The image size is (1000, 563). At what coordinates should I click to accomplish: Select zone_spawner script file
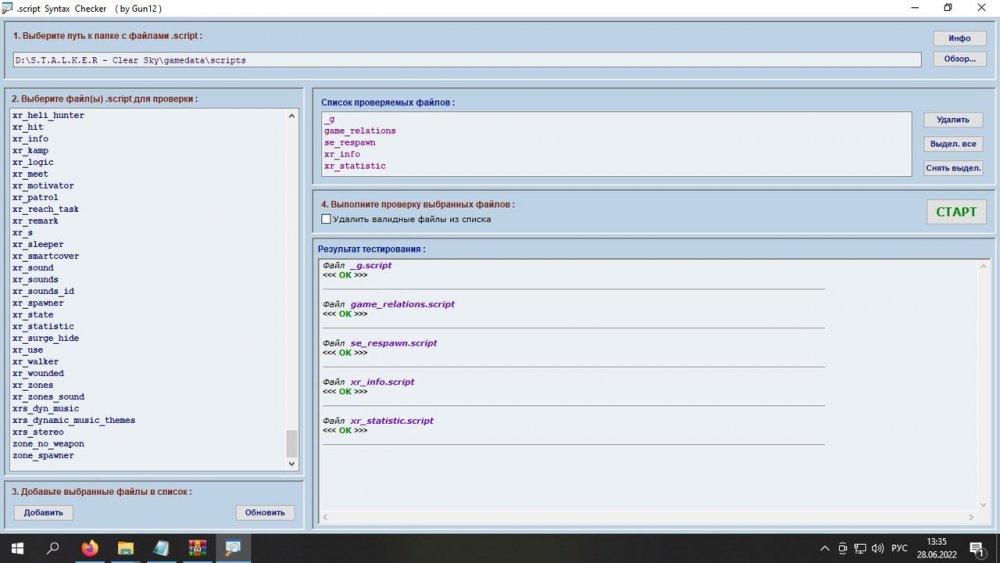[x=43, y=455]
